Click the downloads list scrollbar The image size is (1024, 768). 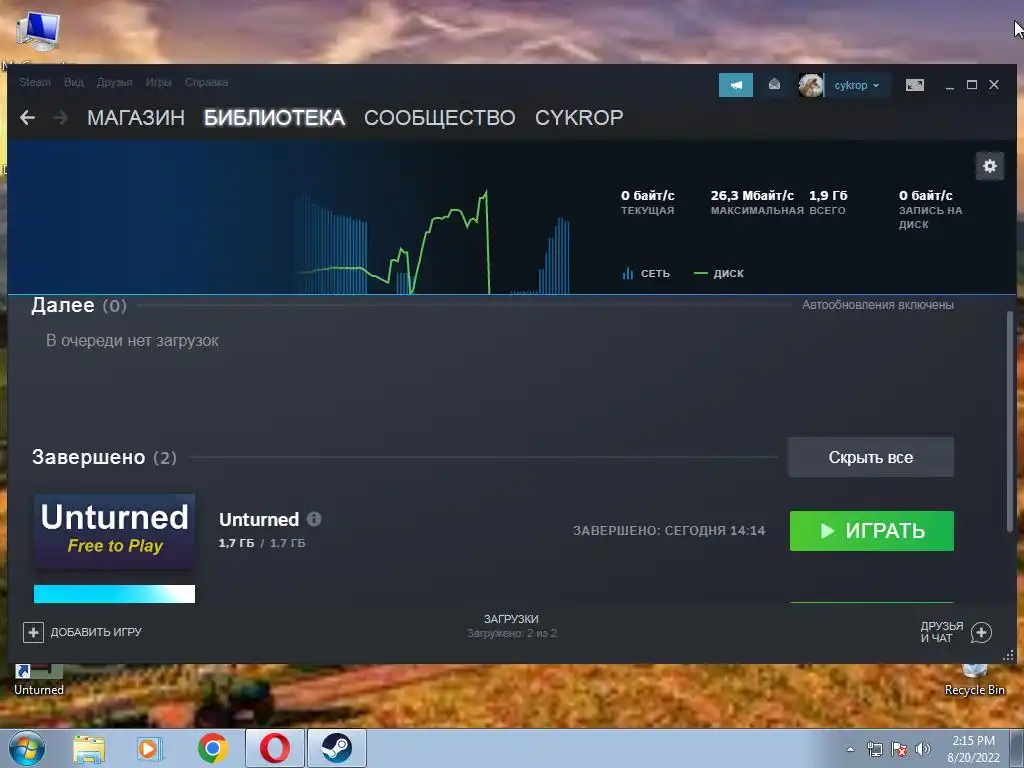[1011, 421]
